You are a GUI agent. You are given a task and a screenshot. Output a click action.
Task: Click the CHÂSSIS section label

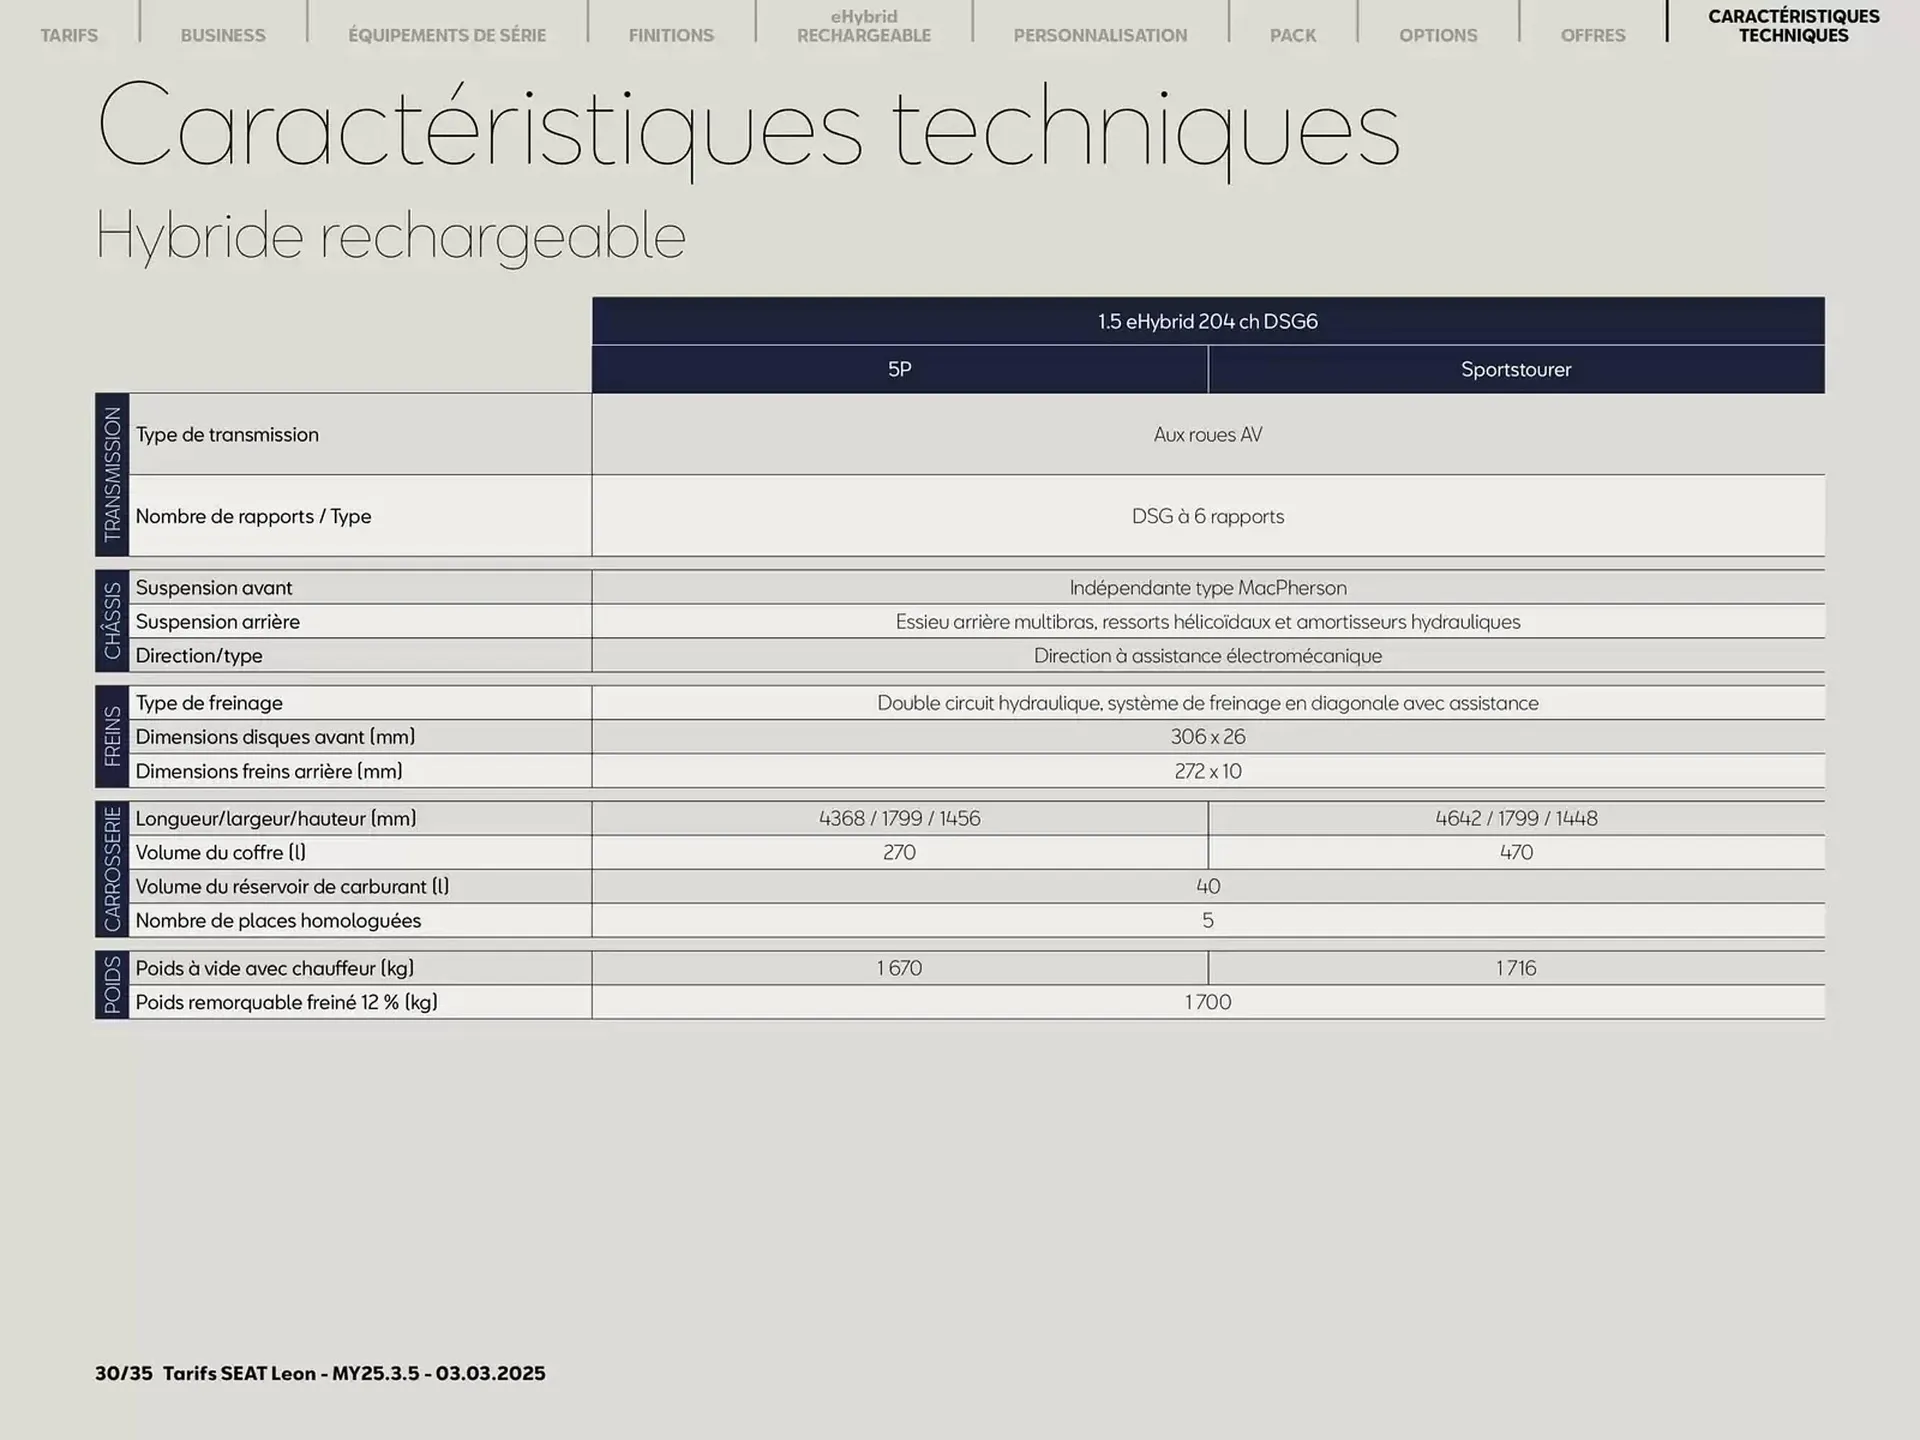[x=113, y=621]
